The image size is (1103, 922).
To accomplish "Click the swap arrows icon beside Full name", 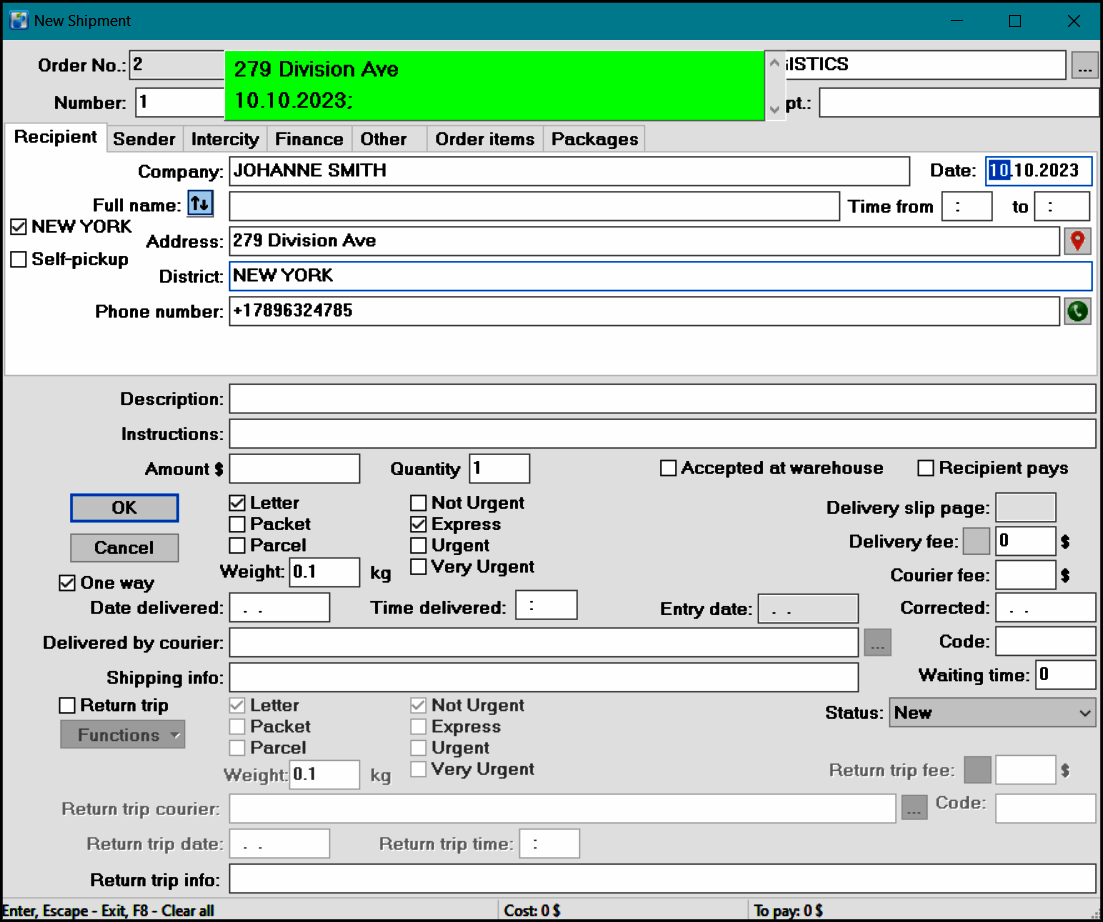I will (x=200, y=205).
